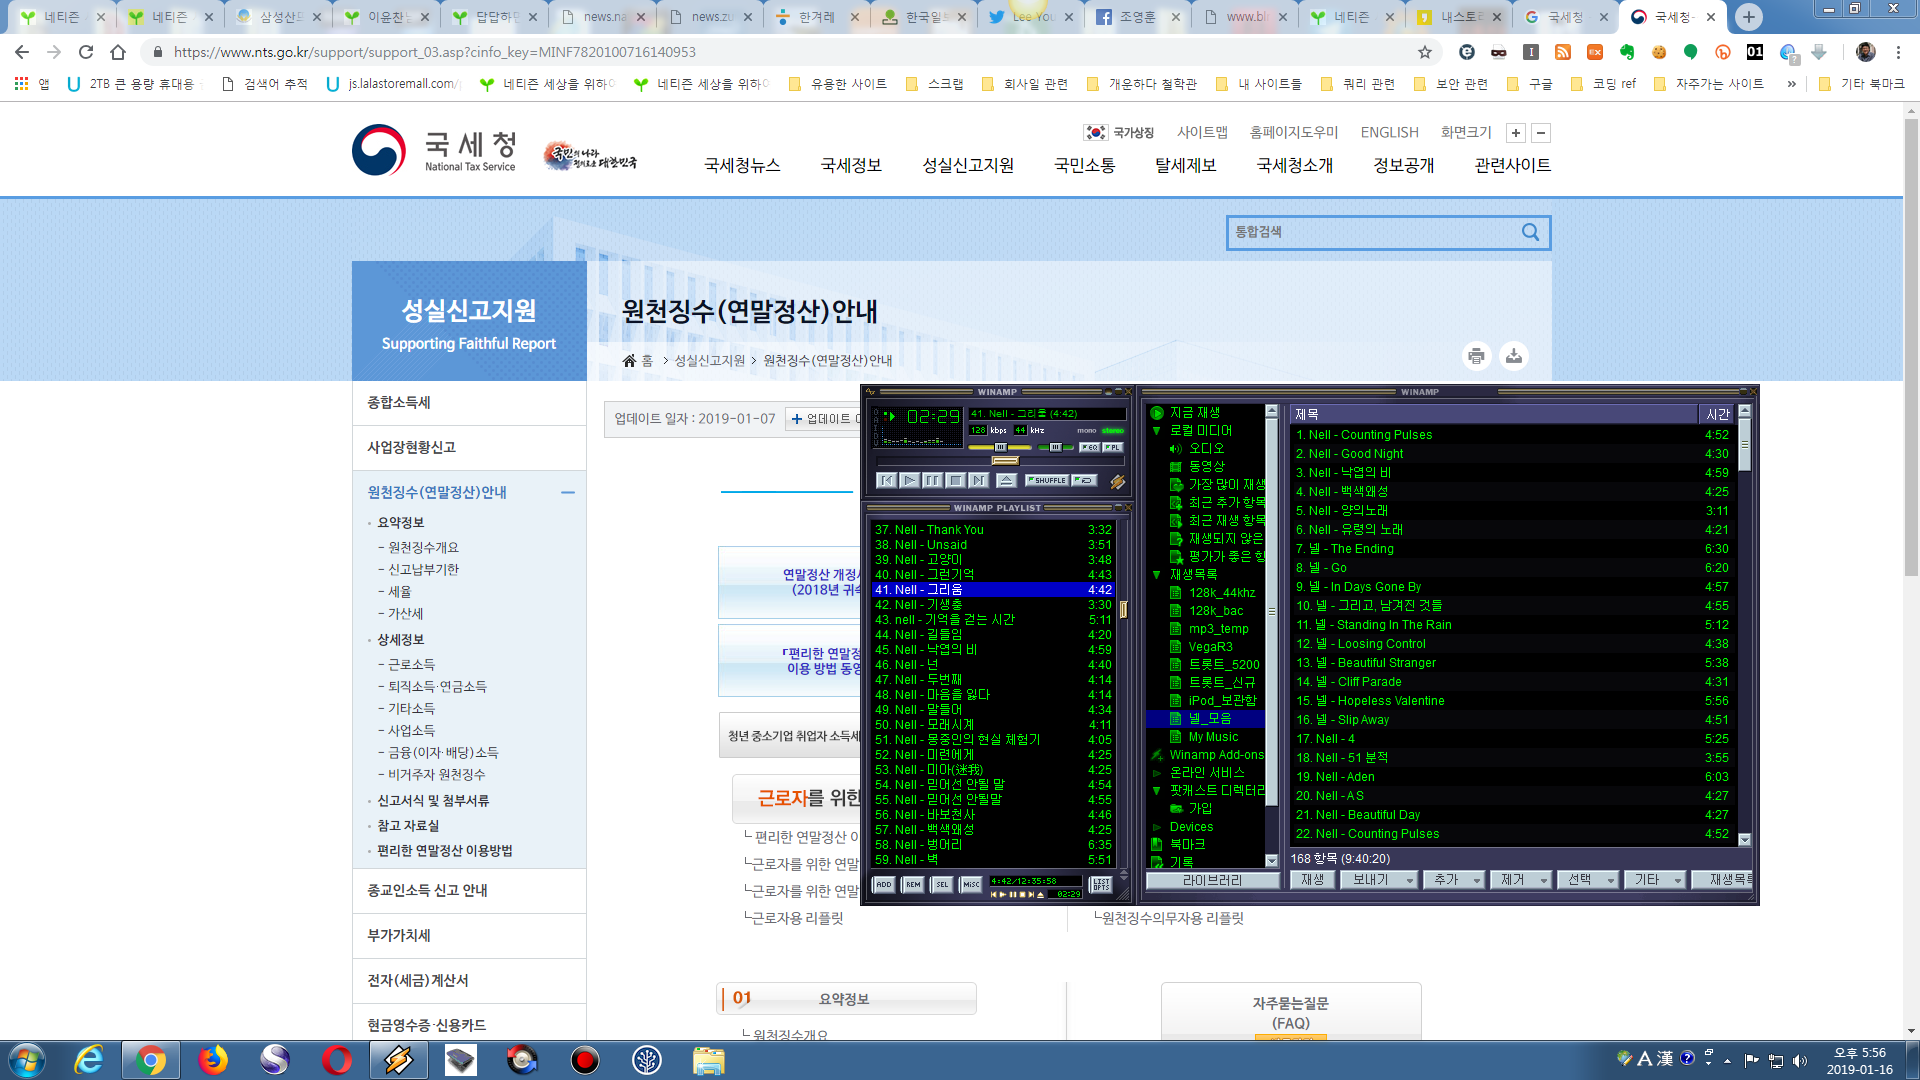Toggle Winamp SHUFFLE mode
The image size is (1920, 1080).
point(1047,481)
